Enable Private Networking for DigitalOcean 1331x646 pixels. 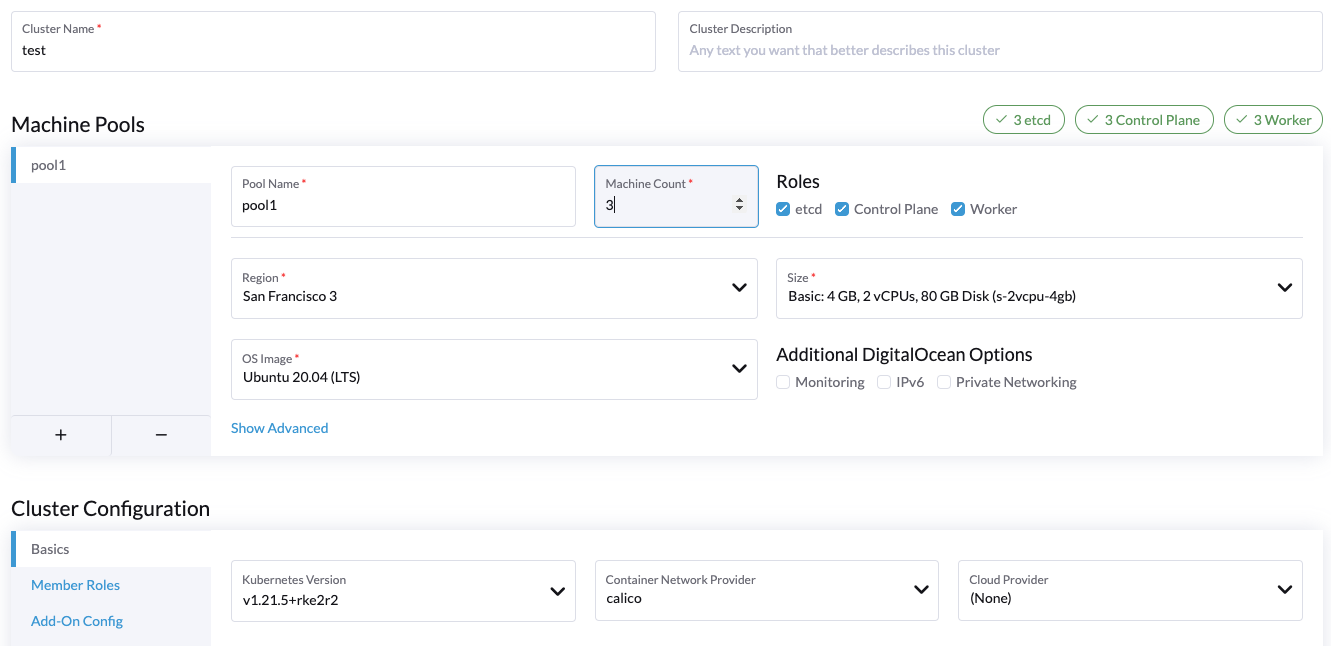944,382
